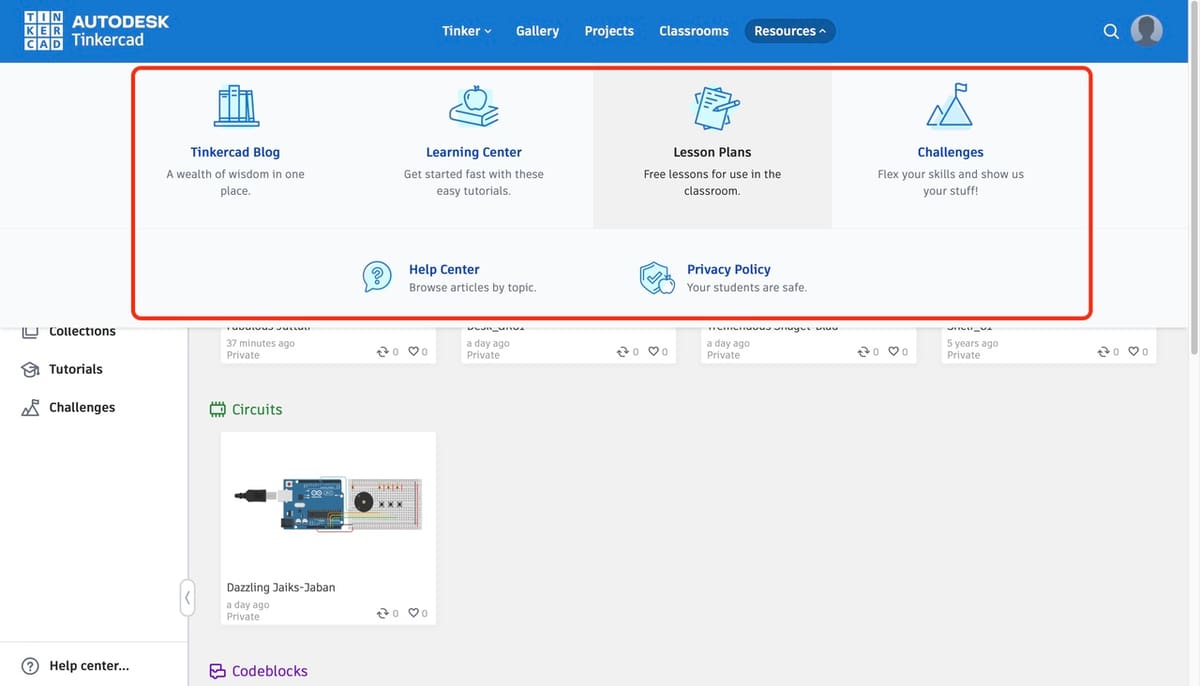Open search with the magnifier icon

click(1111, 31)
